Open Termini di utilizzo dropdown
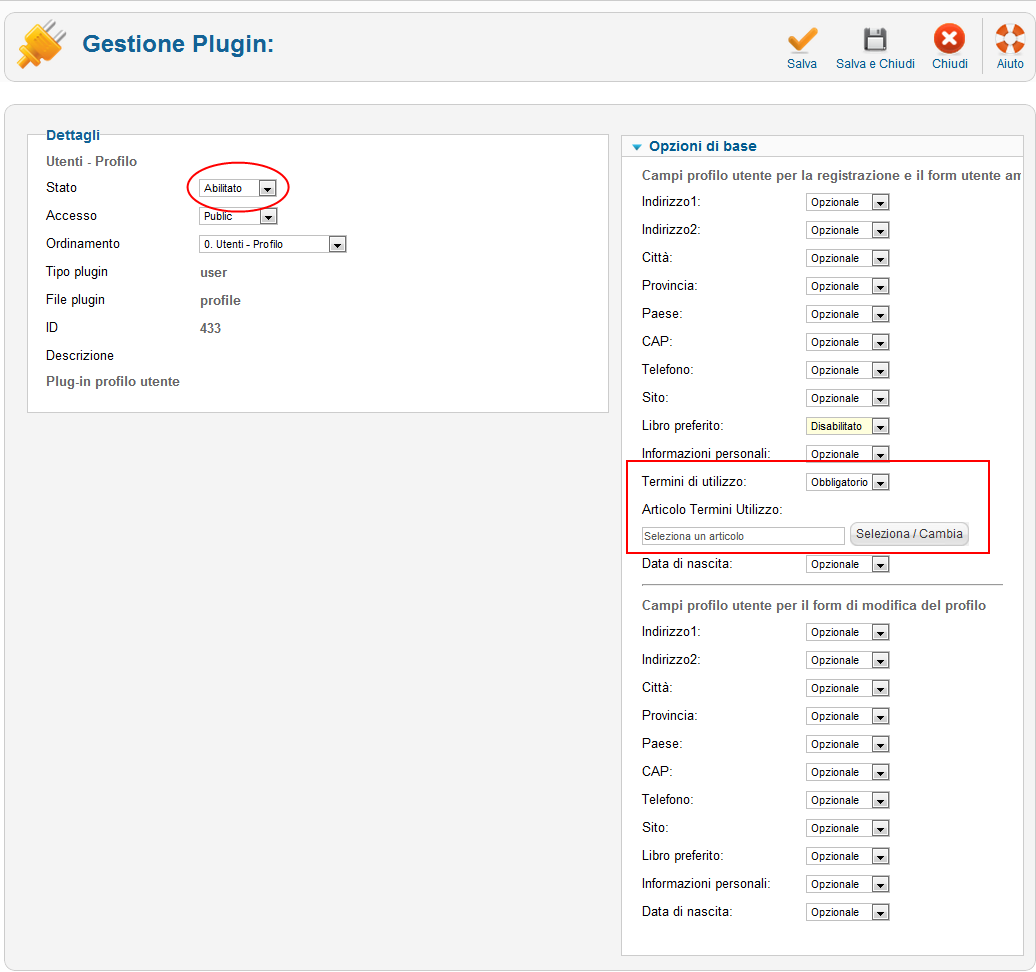The image size is (1036, 972). (x=847, y=482)
